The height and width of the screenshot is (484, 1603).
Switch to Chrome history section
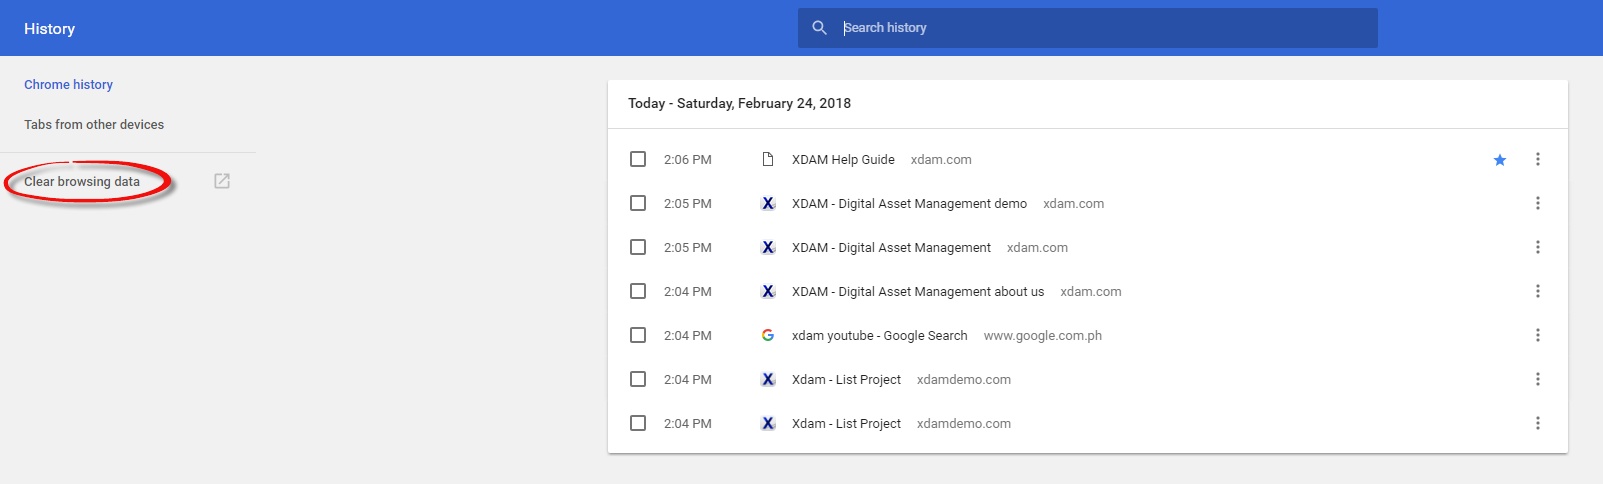point(68,85)
